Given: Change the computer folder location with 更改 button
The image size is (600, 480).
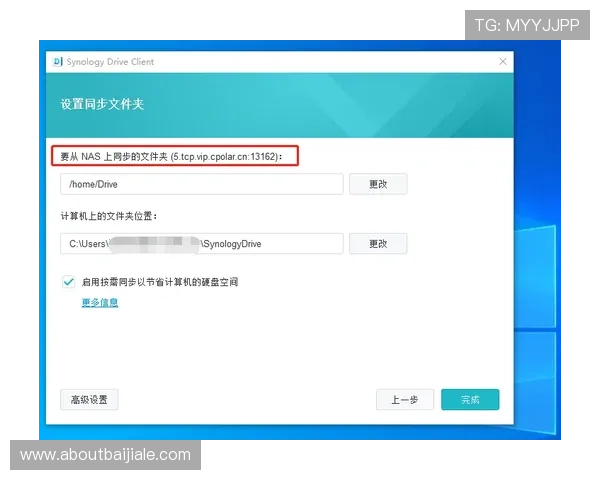Looking at the screenshot, I should click(x=378, y=244).
